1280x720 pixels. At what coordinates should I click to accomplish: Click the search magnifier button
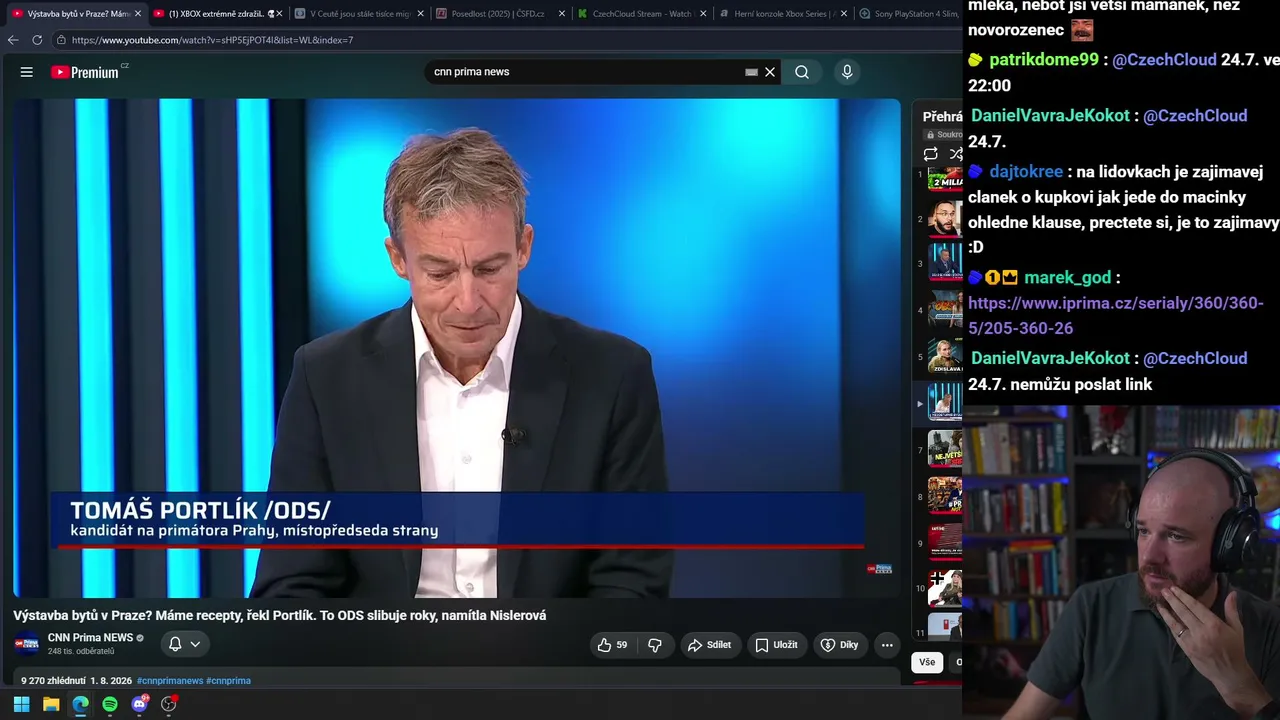click(x=802, y=72)
